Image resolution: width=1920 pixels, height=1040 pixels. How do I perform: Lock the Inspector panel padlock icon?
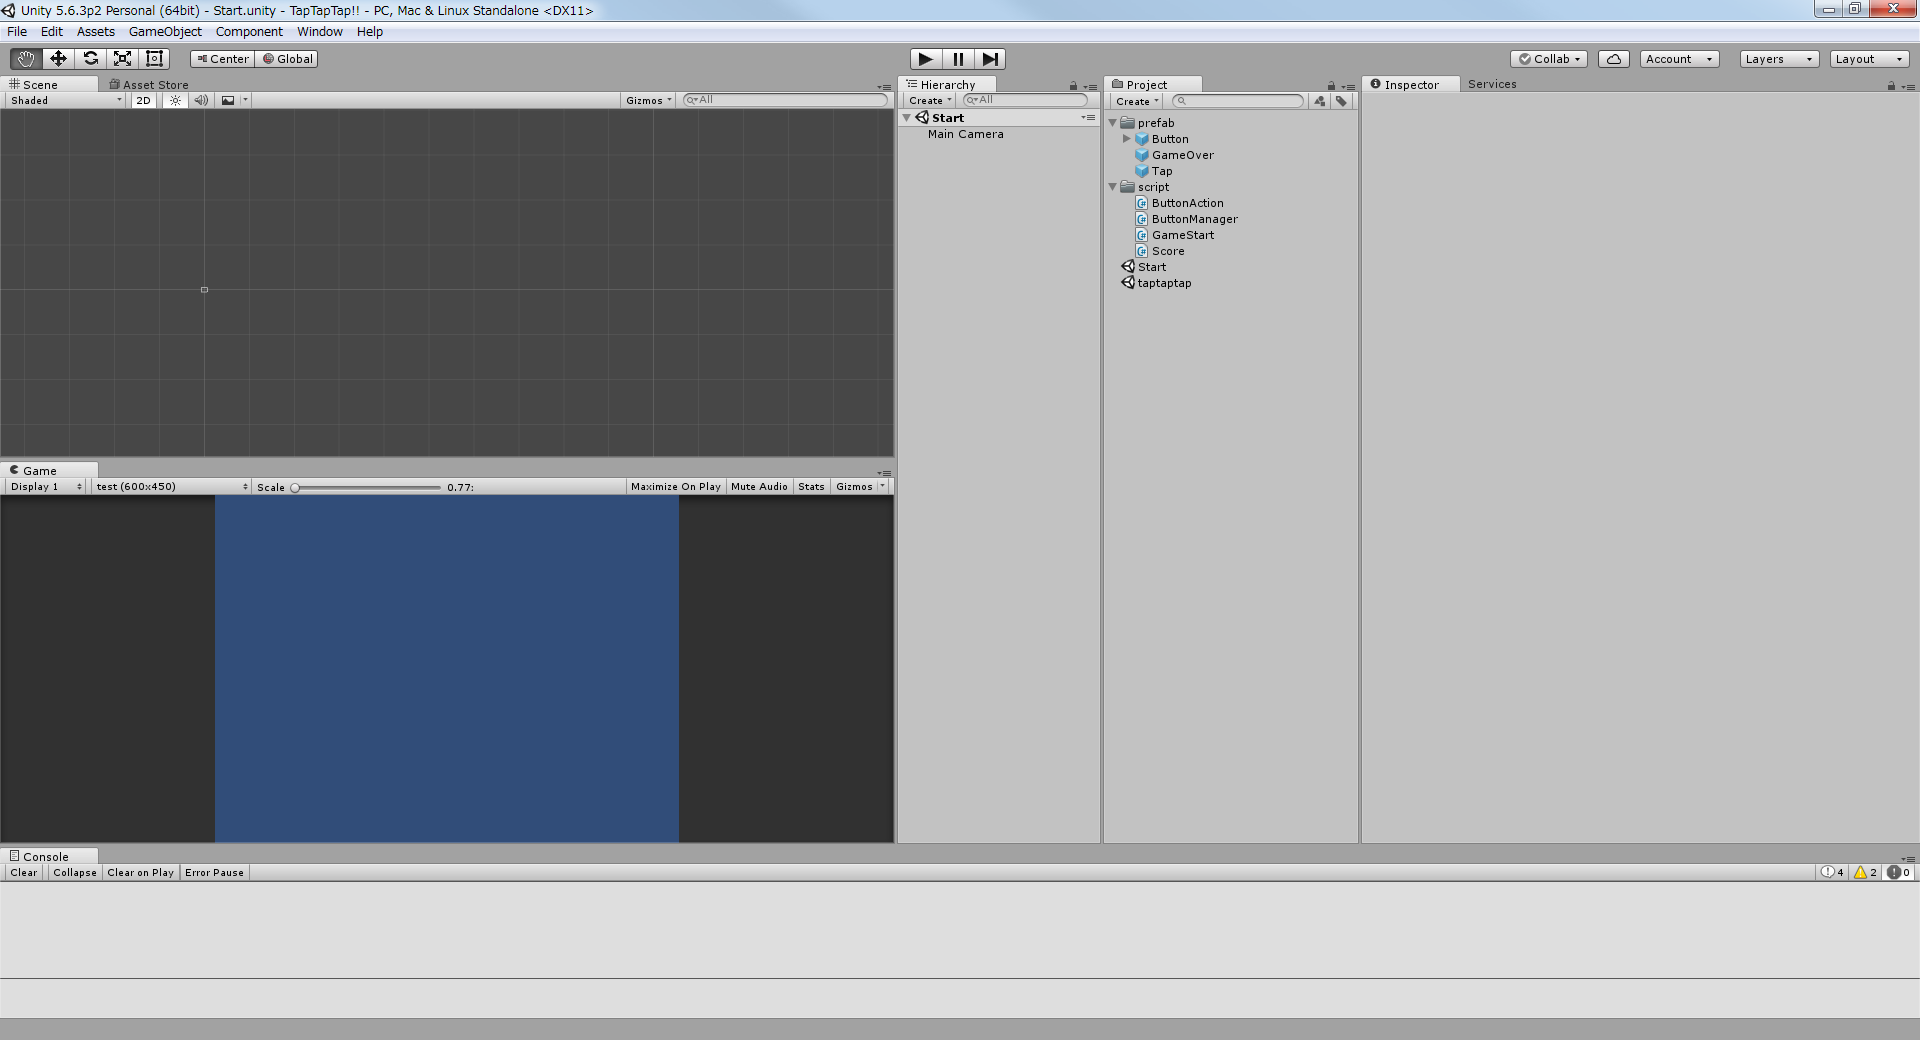tap(1891, 86)
